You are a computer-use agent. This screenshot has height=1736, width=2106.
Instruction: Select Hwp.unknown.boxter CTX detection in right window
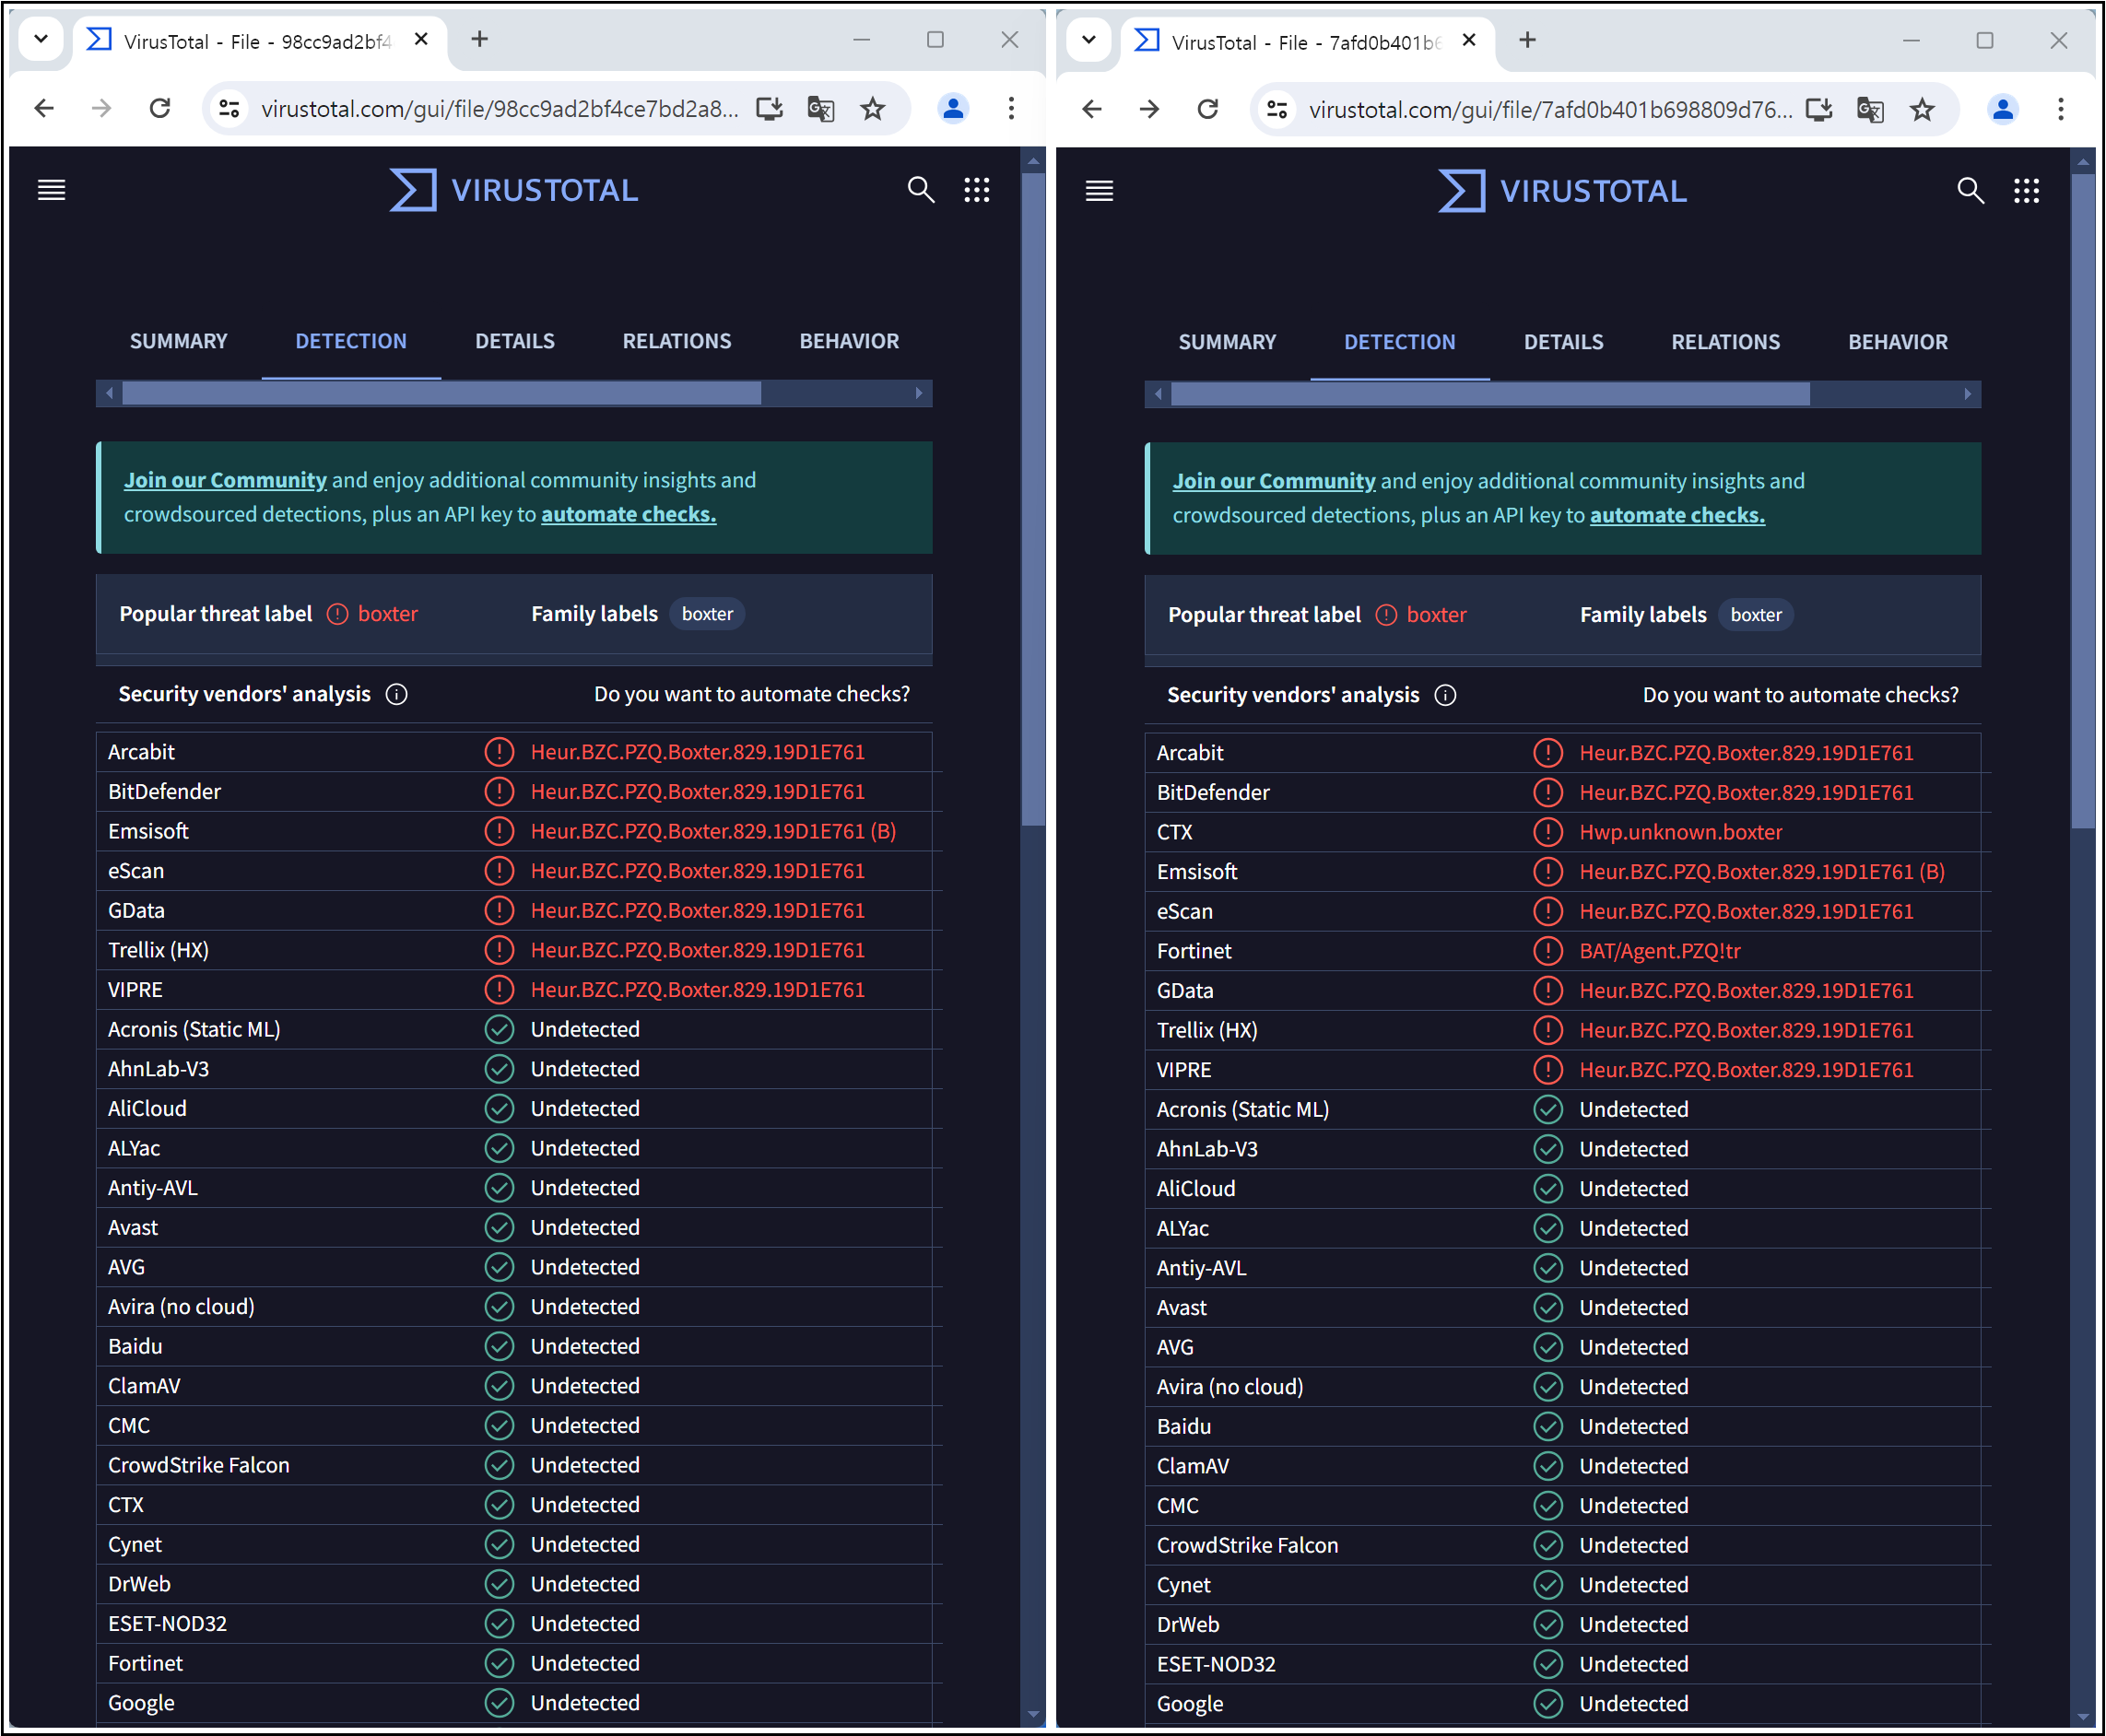1680,832
